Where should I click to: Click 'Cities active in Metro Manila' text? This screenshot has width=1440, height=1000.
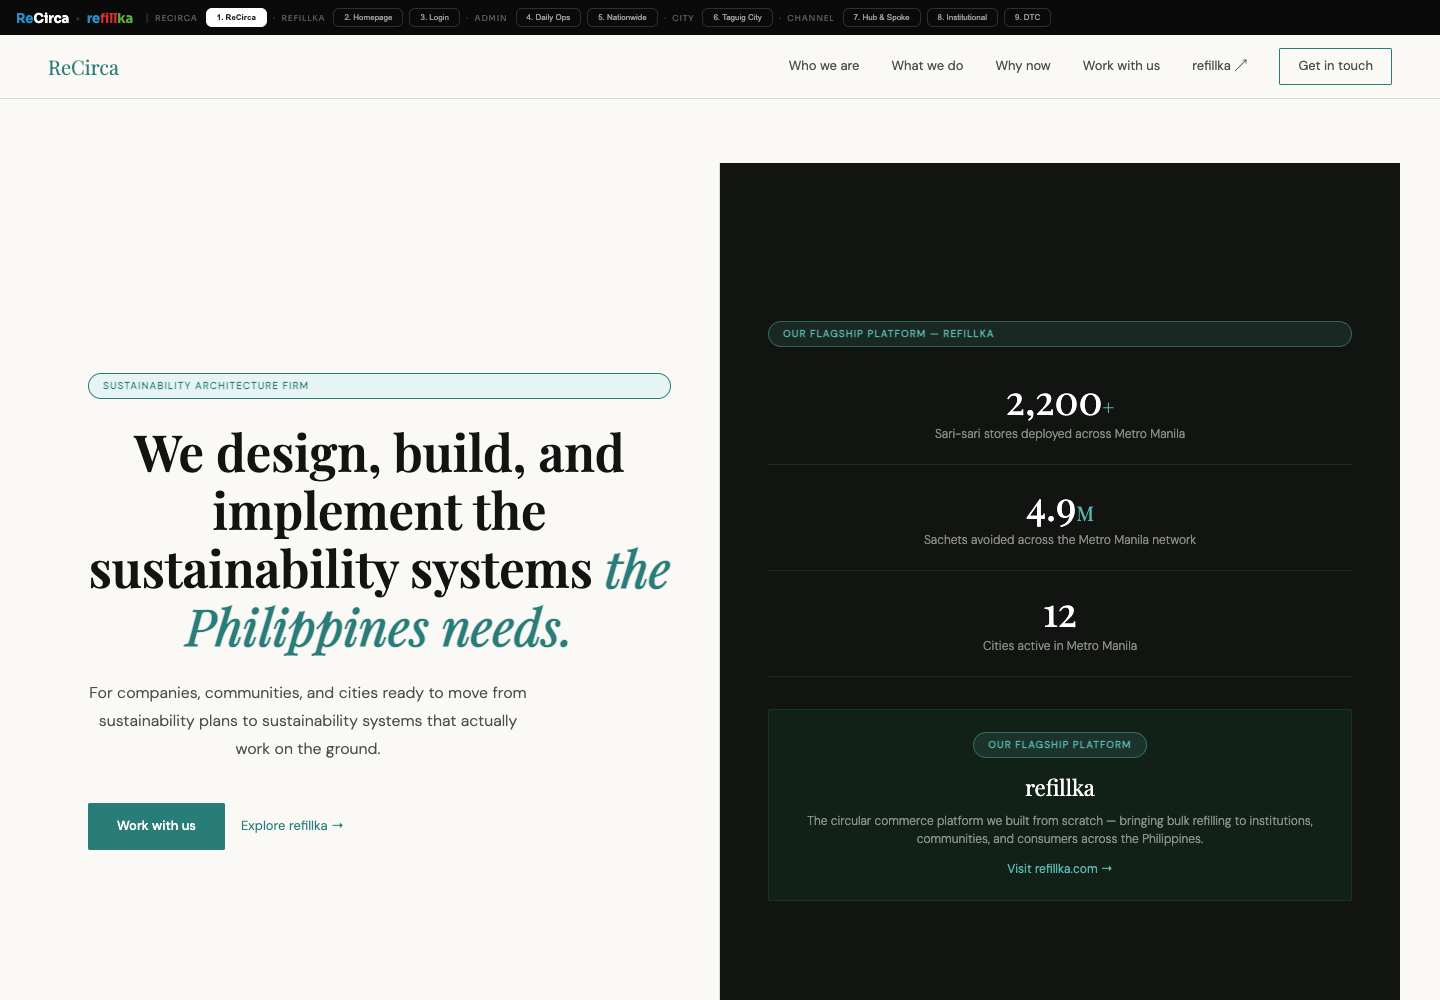click(1059, 646)
